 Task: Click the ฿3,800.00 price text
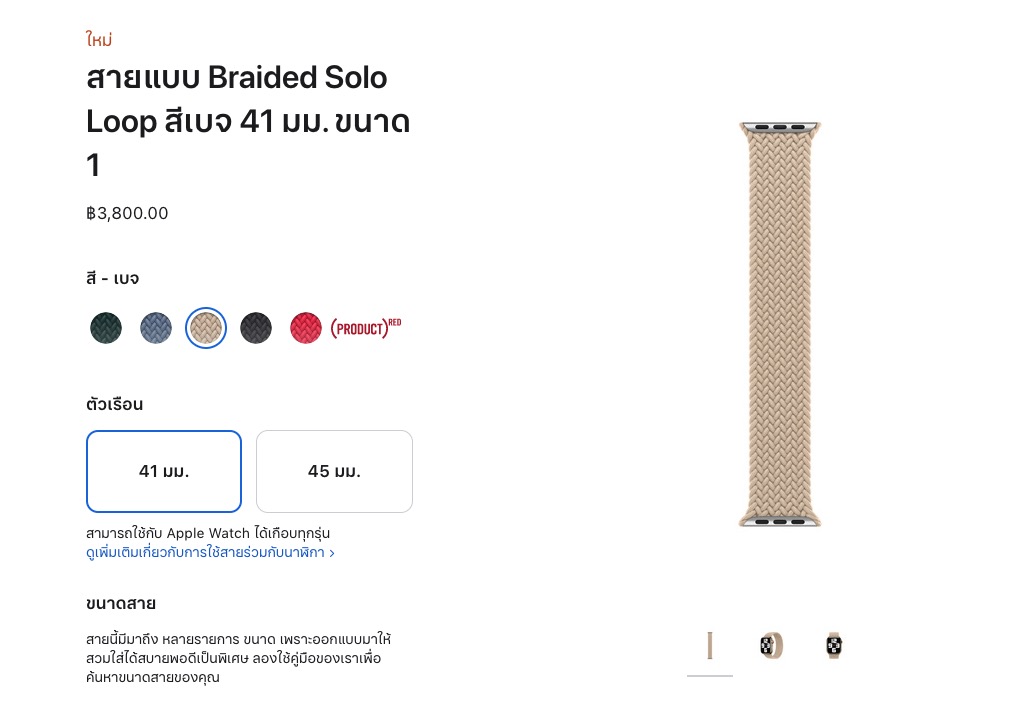[127, 213]
